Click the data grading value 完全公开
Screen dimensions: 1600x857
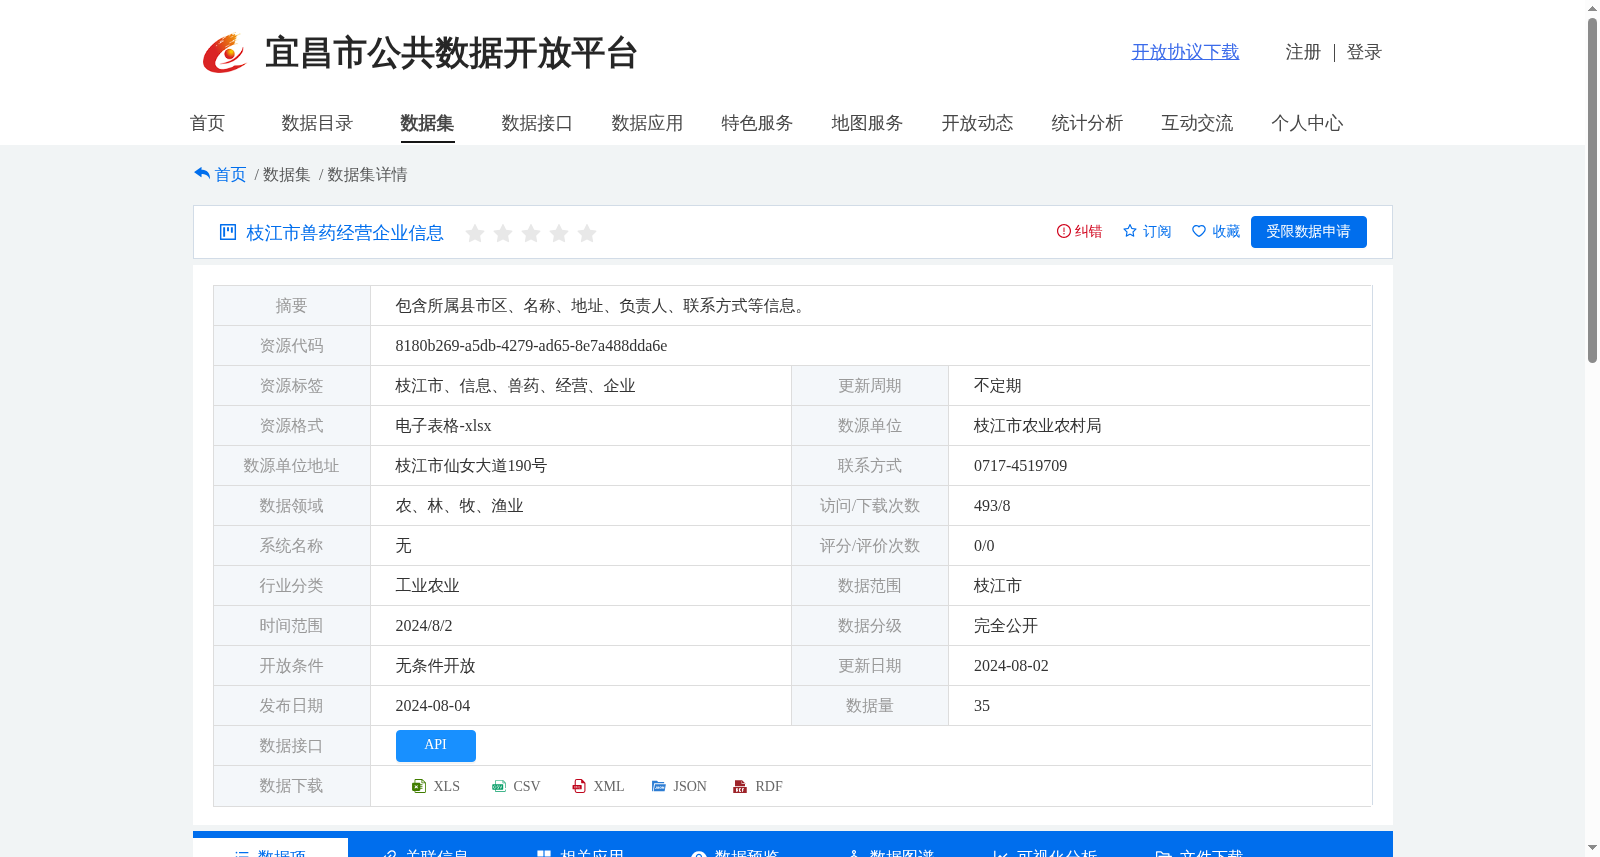pyautogui.click(x=1006, y=626)
